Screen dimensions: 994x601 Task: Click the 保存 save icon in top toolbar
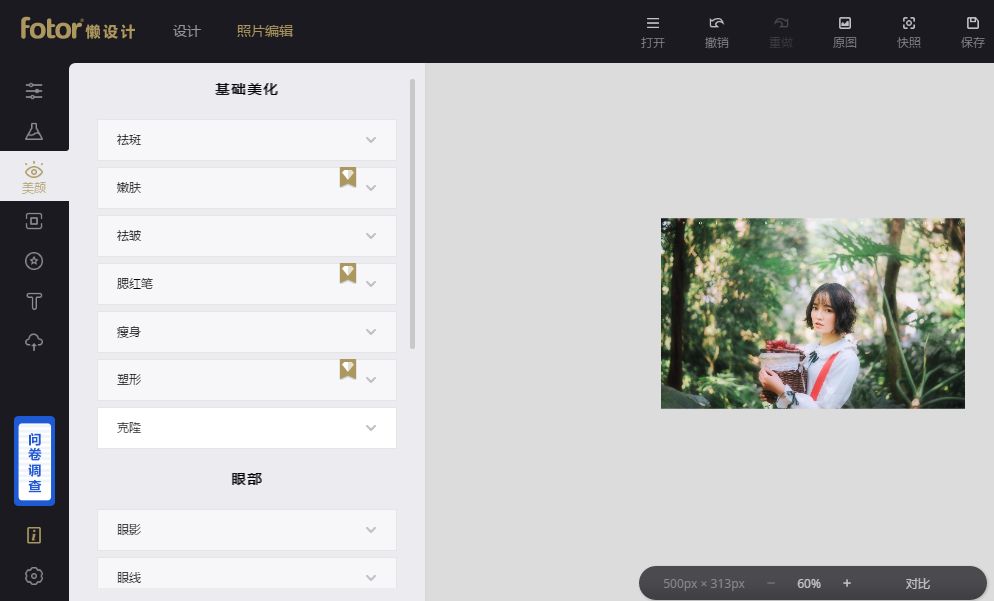tap(972, 31)
